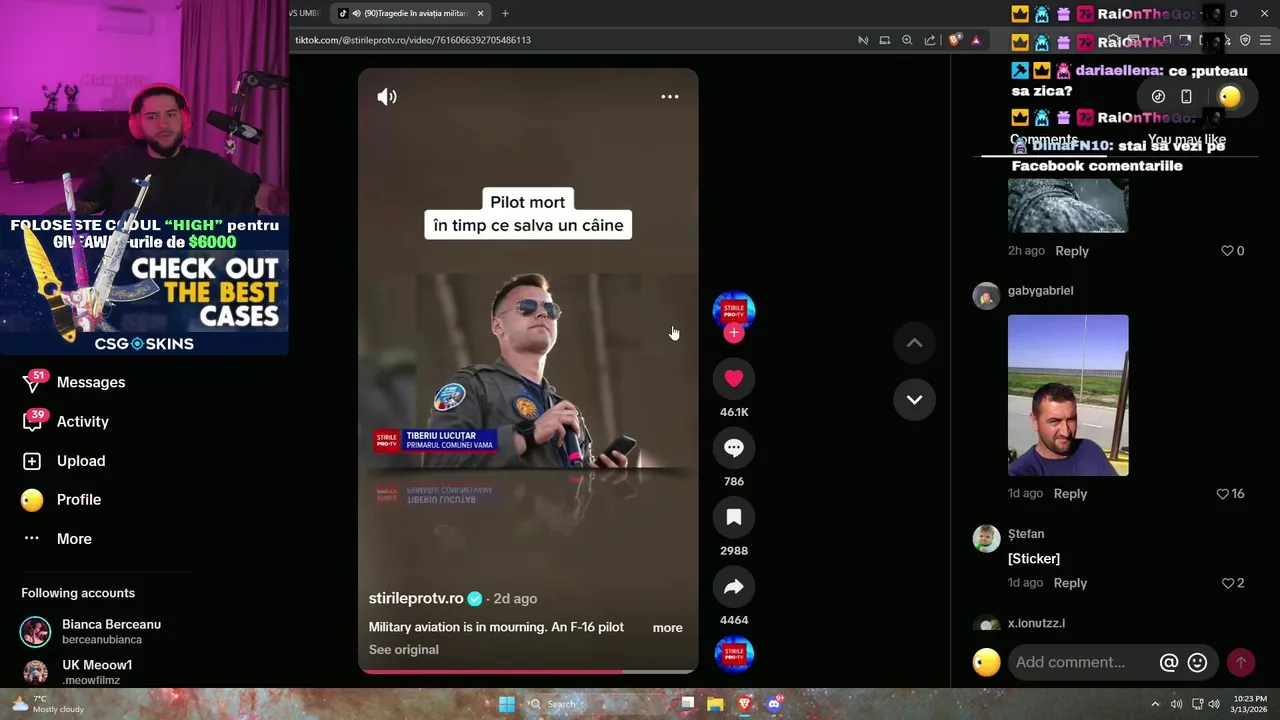Click 'See original' under the caption

click(404, 650)
